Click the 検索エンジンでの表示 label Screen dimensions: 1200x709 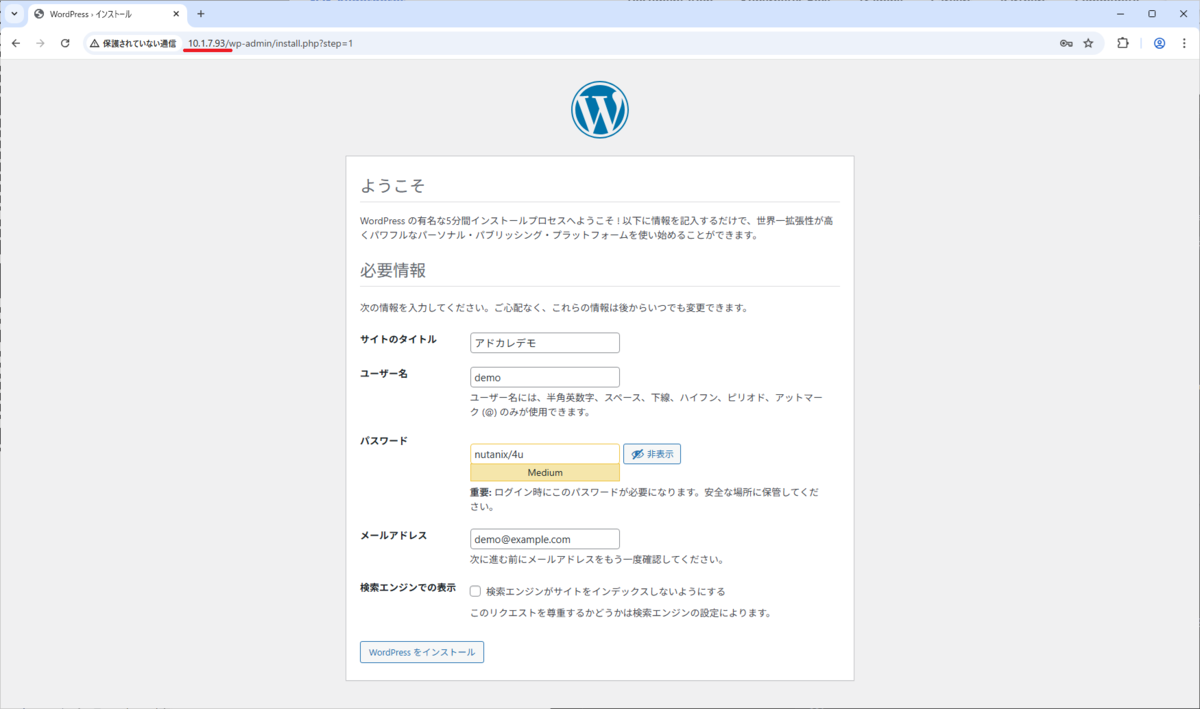tap(408, 588)
